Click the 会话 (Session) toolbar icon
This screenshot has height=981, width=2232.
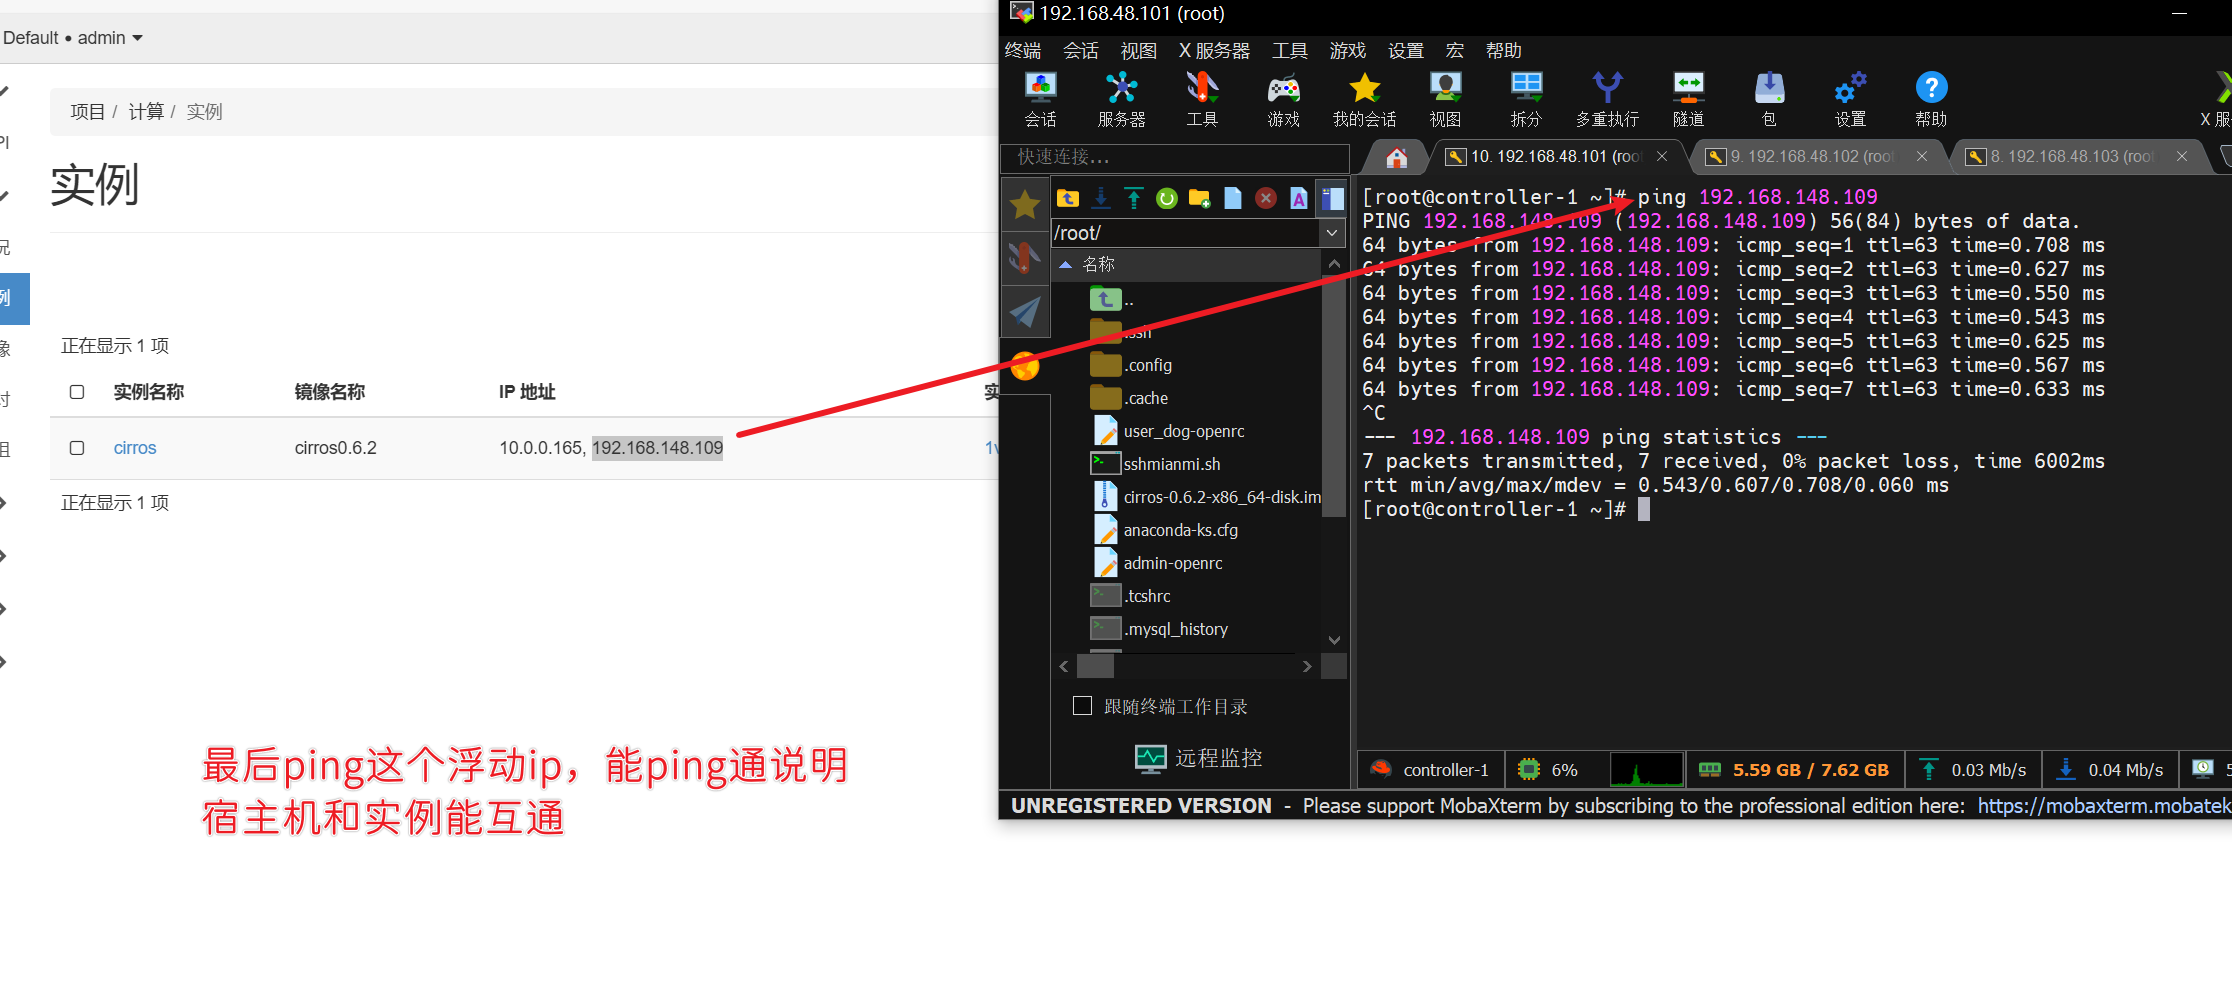(x=1040, y=98)
